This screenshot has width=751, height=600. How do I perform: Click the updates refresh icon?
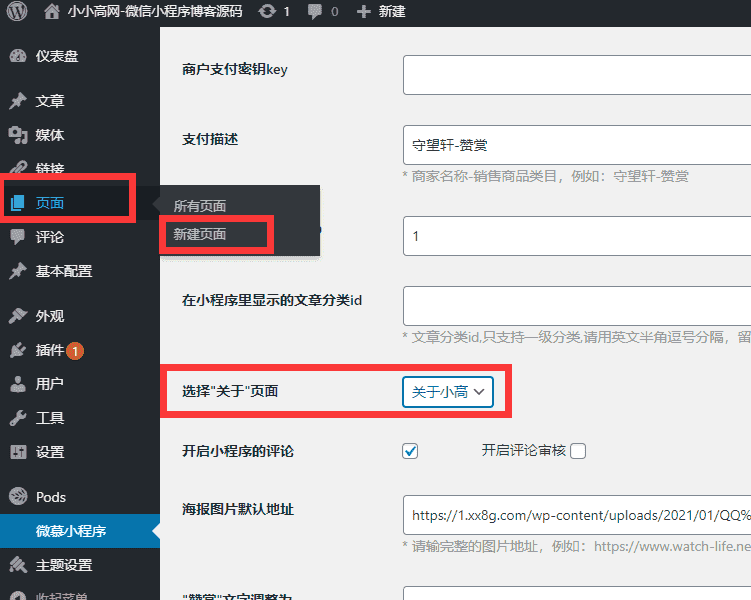click(x=268, y=12)
